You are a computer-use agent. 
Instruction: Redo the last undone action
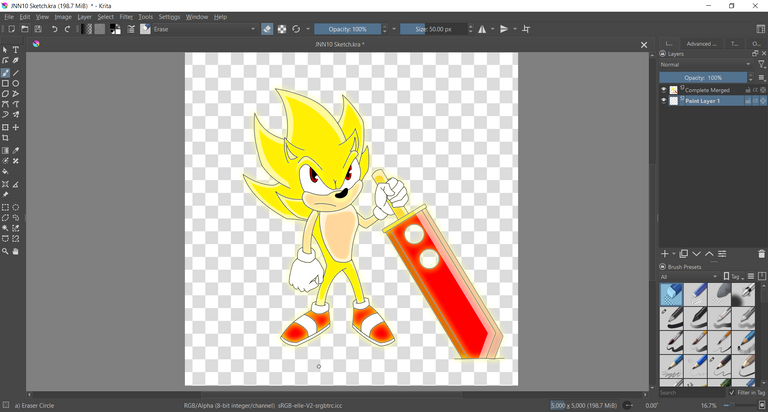pyautogui.click(x=68, y=29)
